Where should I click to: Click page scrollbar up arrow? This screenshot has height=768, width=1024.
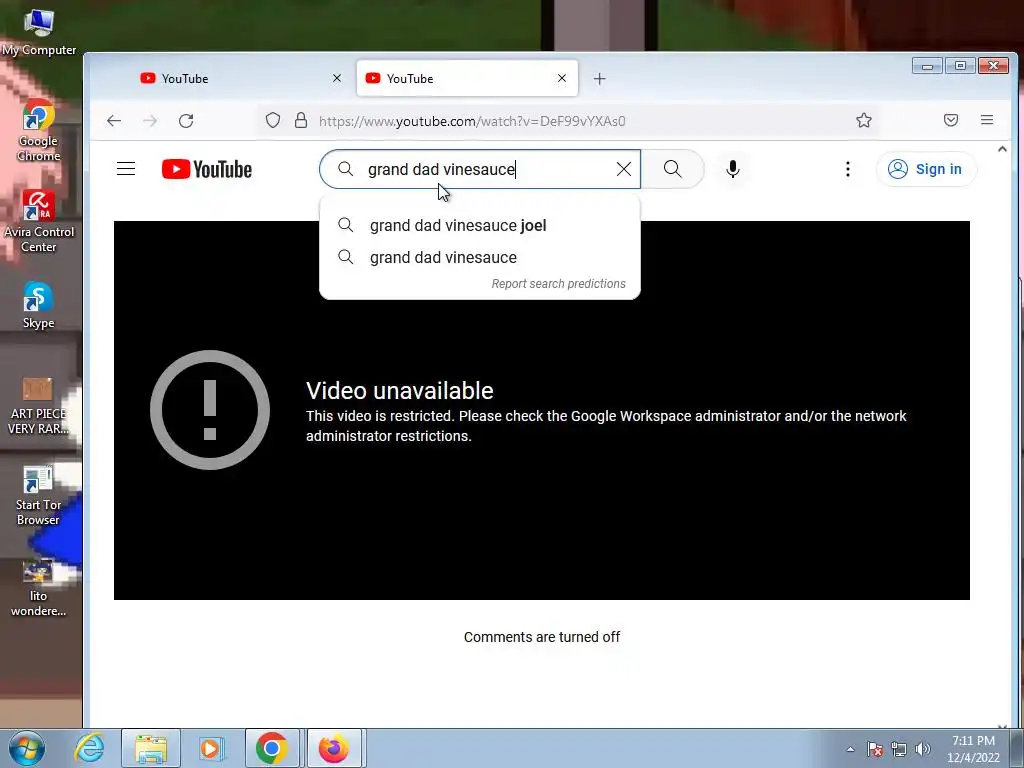tap(1002, 150)
